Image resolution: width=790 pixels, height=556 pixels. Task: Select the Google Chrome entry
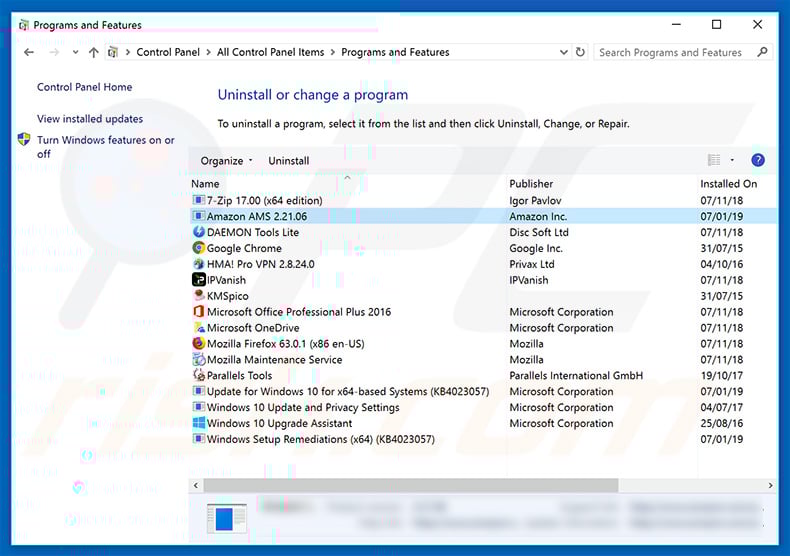244,248
